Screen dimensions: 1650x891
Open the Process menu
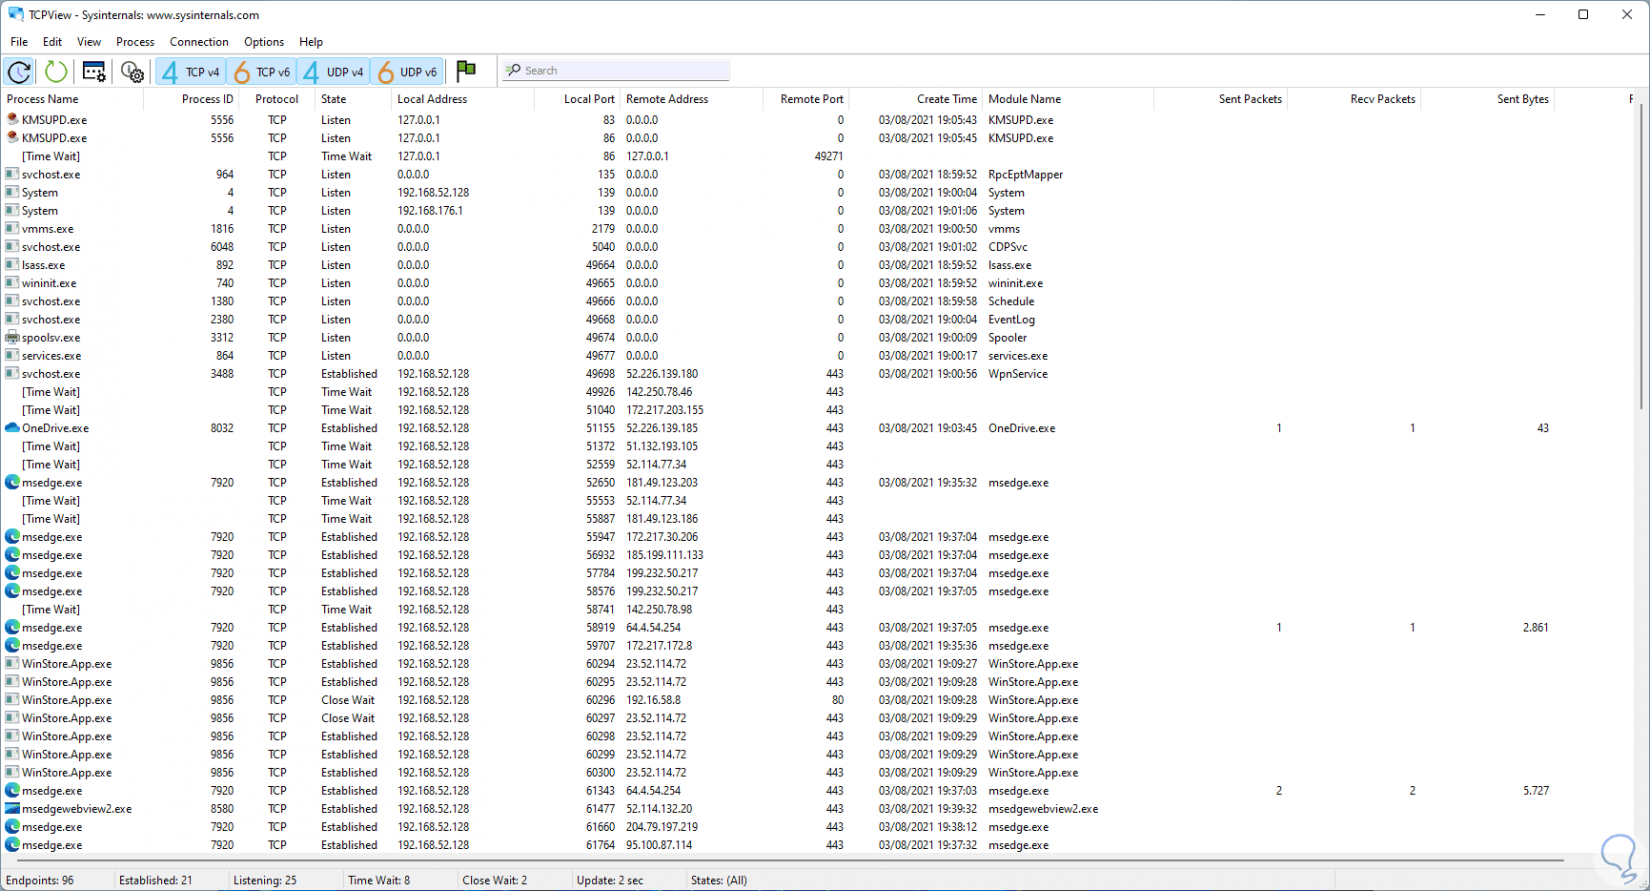135,42
